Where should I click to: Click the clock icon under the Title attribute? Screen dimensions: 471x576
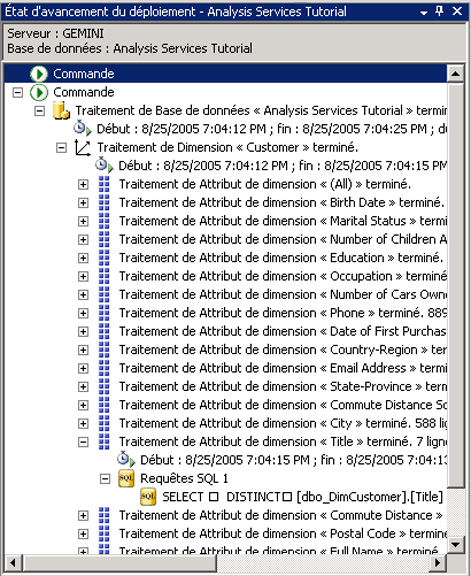[x=126, y=459]
